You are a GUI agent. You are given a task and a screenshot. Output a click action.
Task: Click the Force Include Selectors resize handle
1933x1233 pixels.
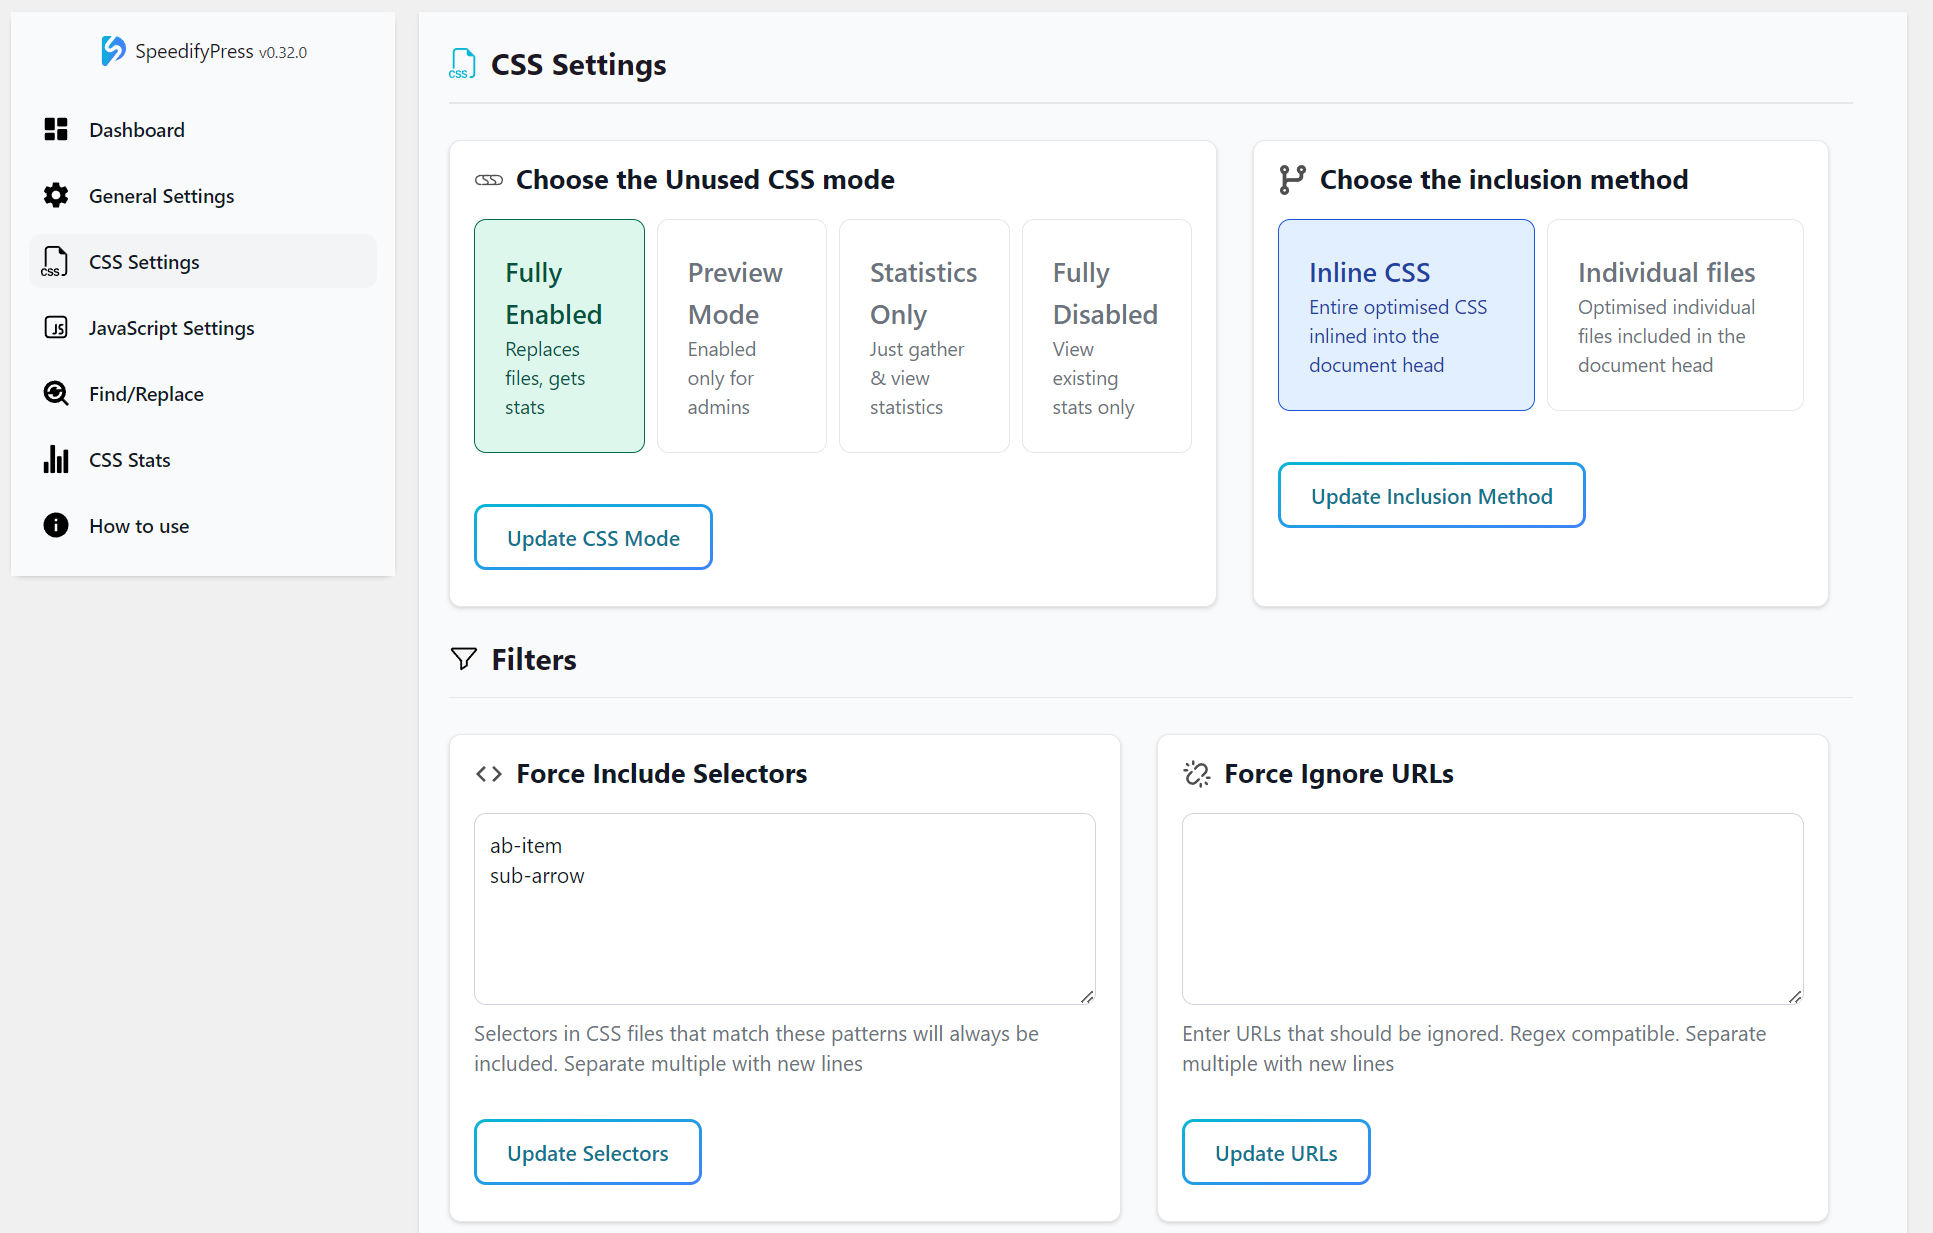(1087, 996)
